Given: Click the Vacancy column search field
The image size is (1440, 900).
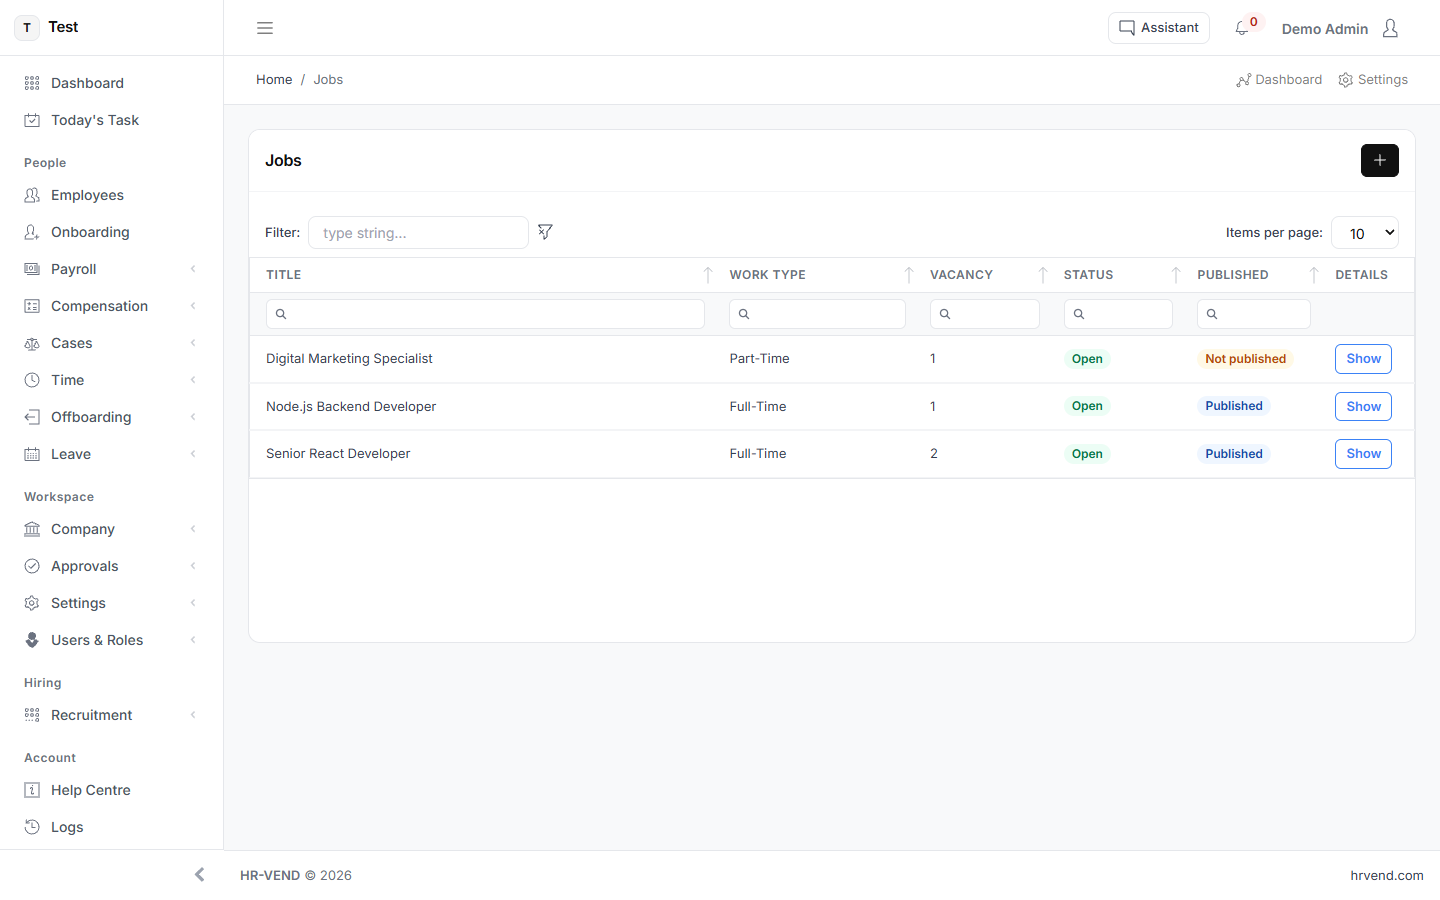Looking at the screenshot, I should pyautogui.click(x=984, y=314).
